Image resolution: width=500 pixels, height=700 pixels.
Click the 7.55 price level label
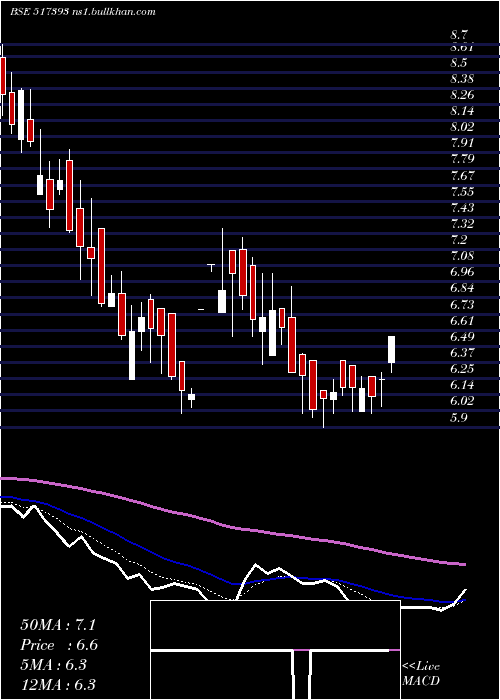click(462, 192)
